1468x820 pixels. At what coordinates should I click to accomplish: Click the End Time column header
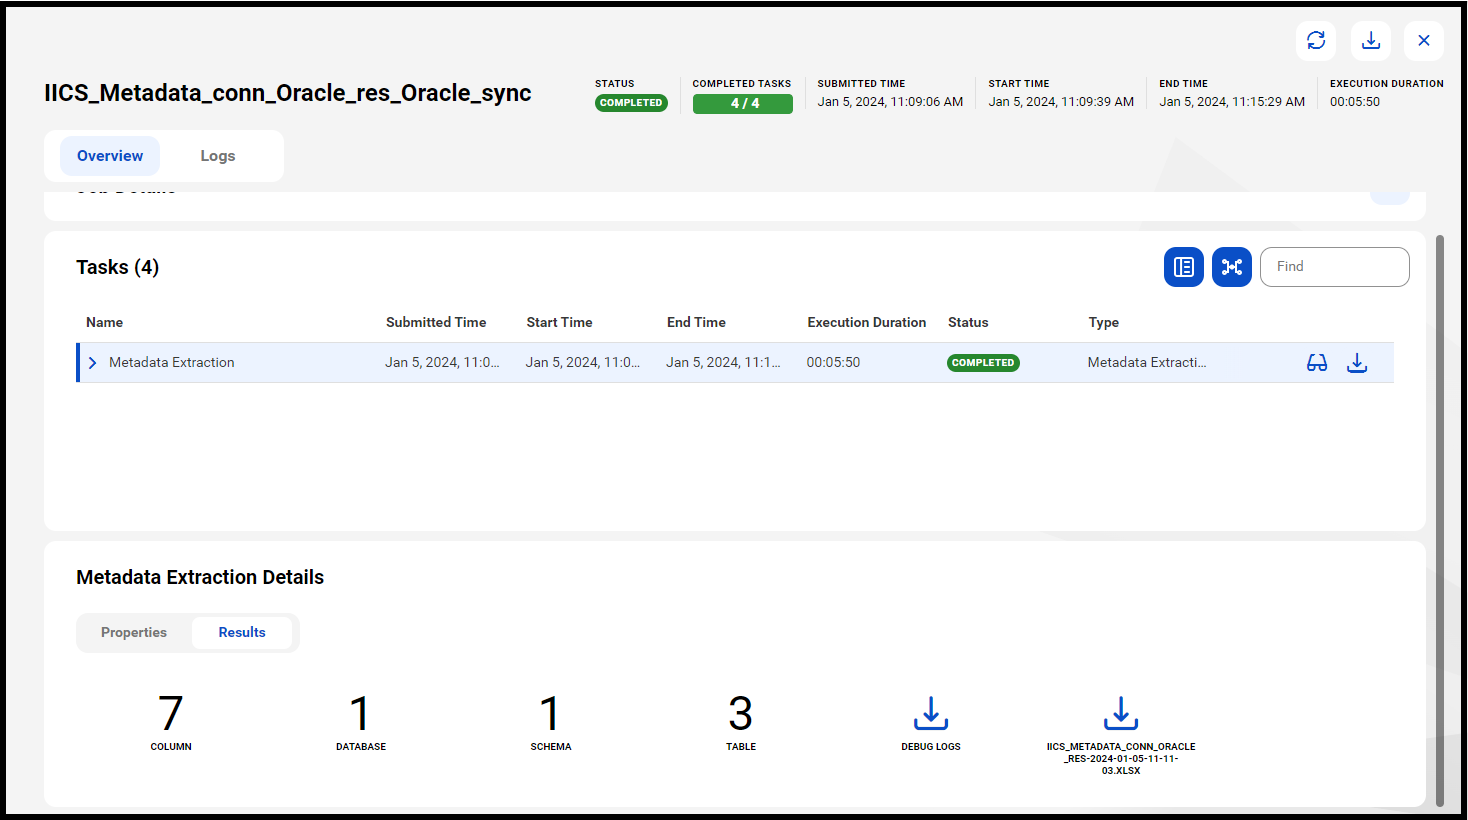click(x=697, y=322)
